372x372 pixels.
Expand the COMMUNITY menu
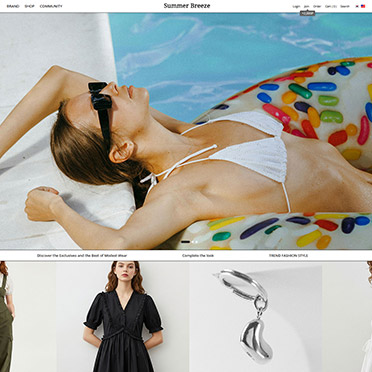tap(51, 6)
